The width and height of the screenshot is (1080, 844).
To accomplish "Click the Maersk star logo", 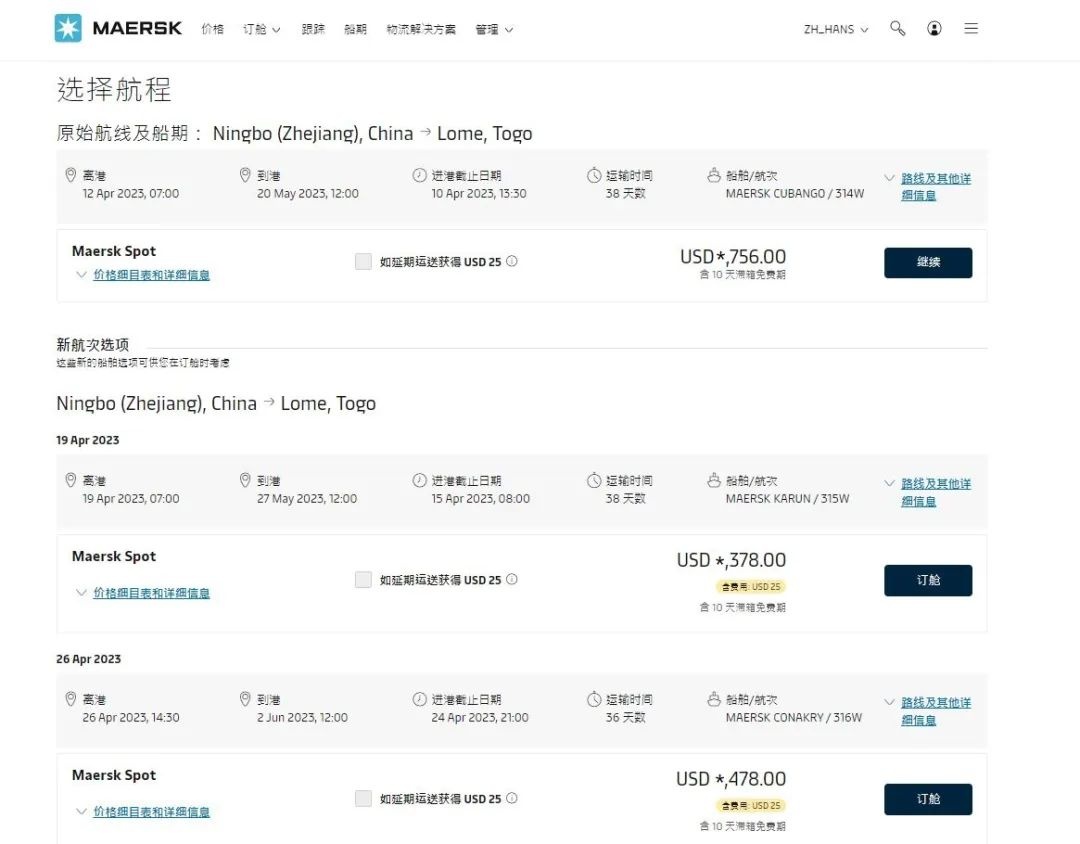I will pos(68,28).
